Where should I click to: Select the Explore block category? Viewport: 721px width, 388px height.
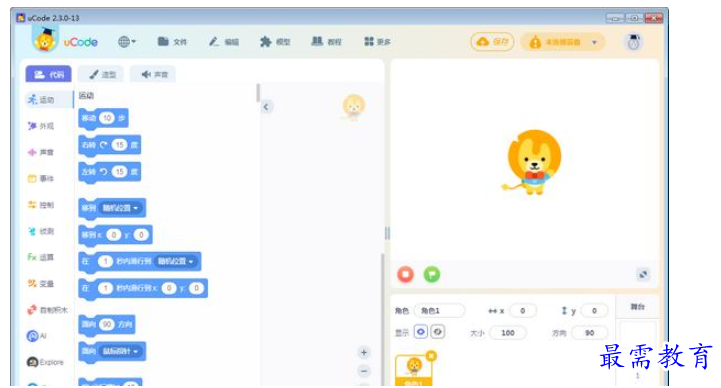45,362
